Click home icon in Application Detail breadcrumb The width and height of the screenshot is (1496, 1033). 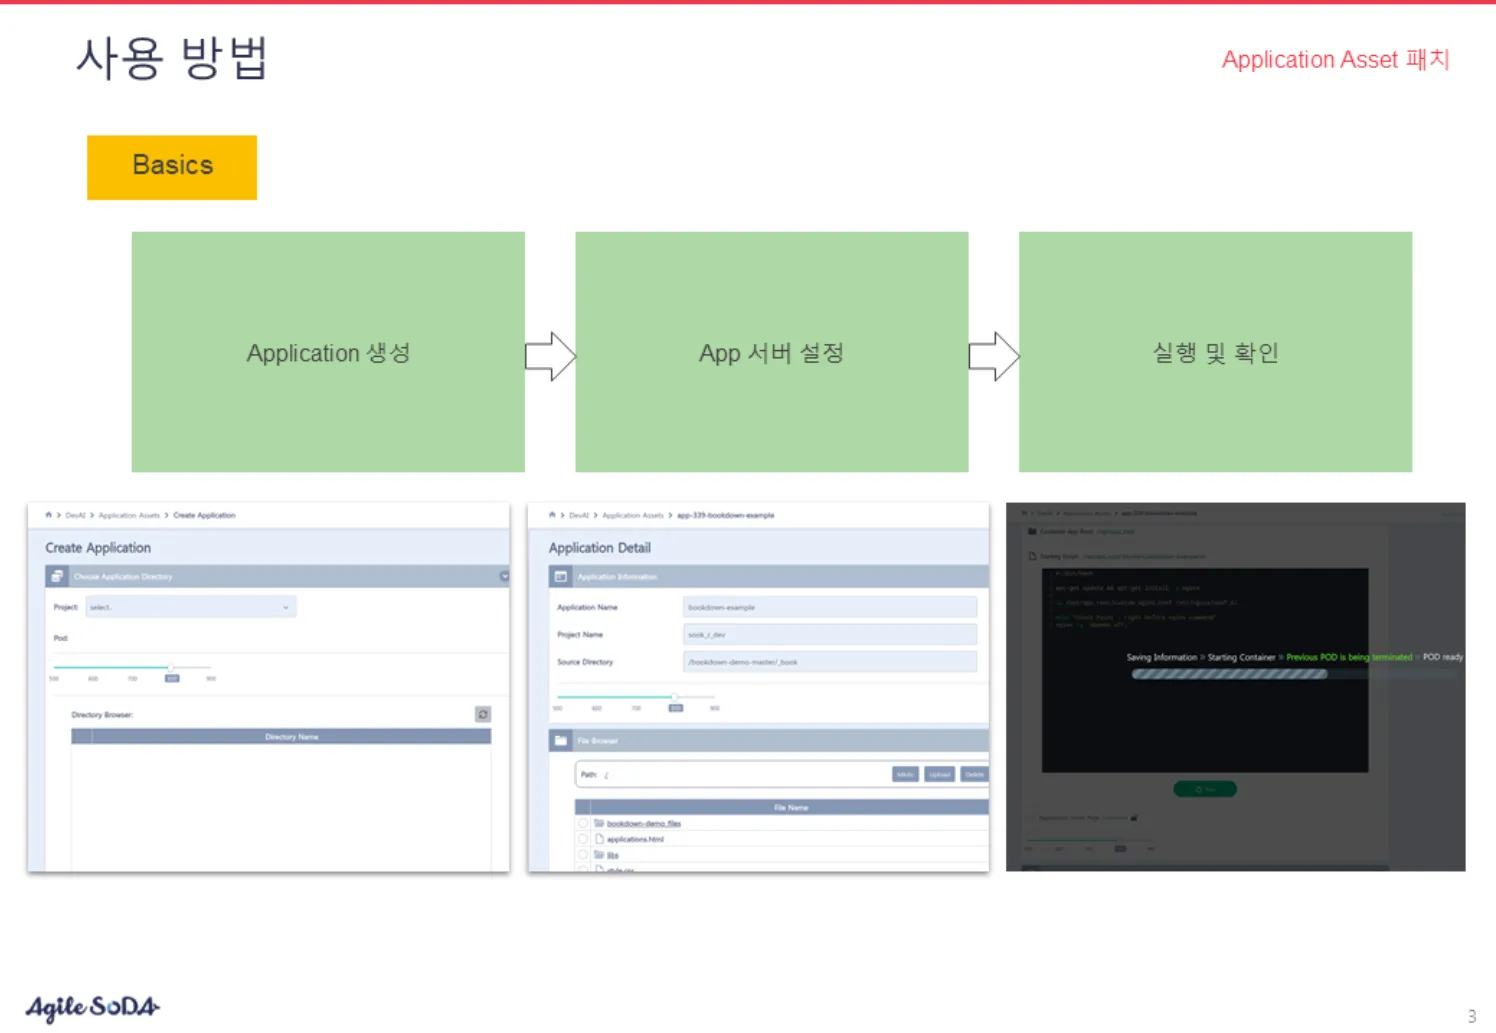click(552, 515)
